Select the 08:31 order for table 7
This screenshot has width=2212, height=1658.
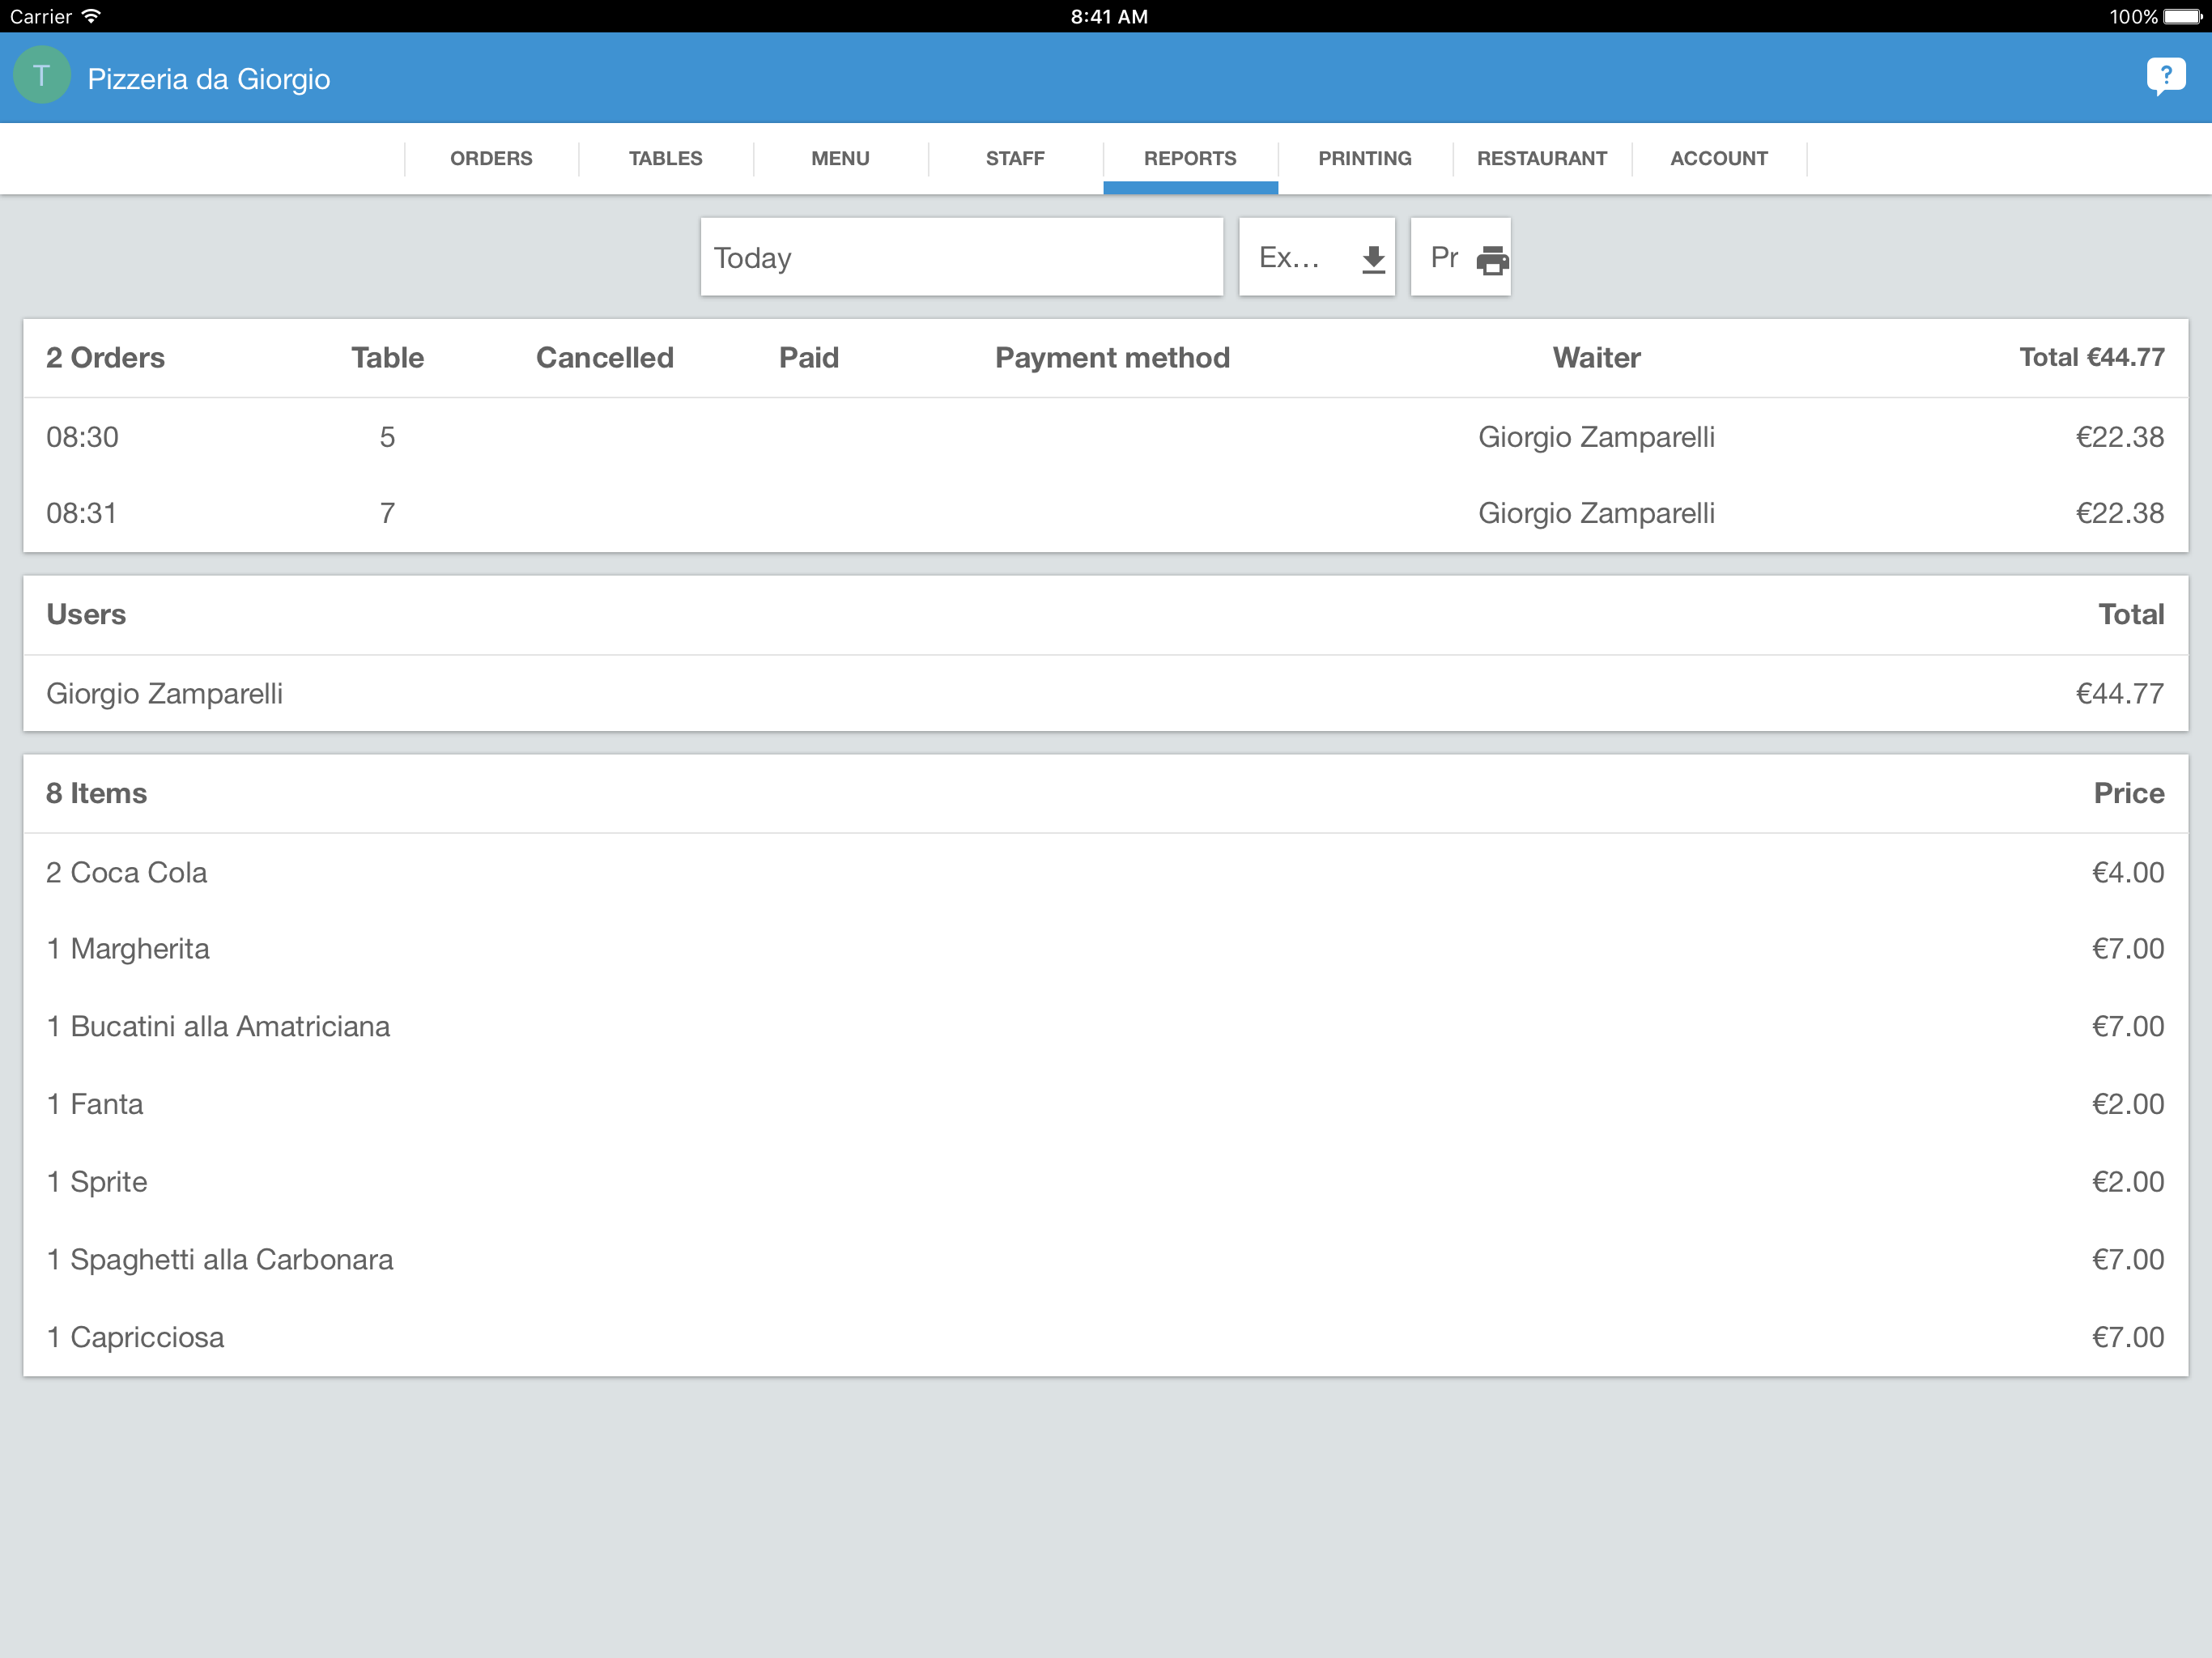tap(1104, 513)
